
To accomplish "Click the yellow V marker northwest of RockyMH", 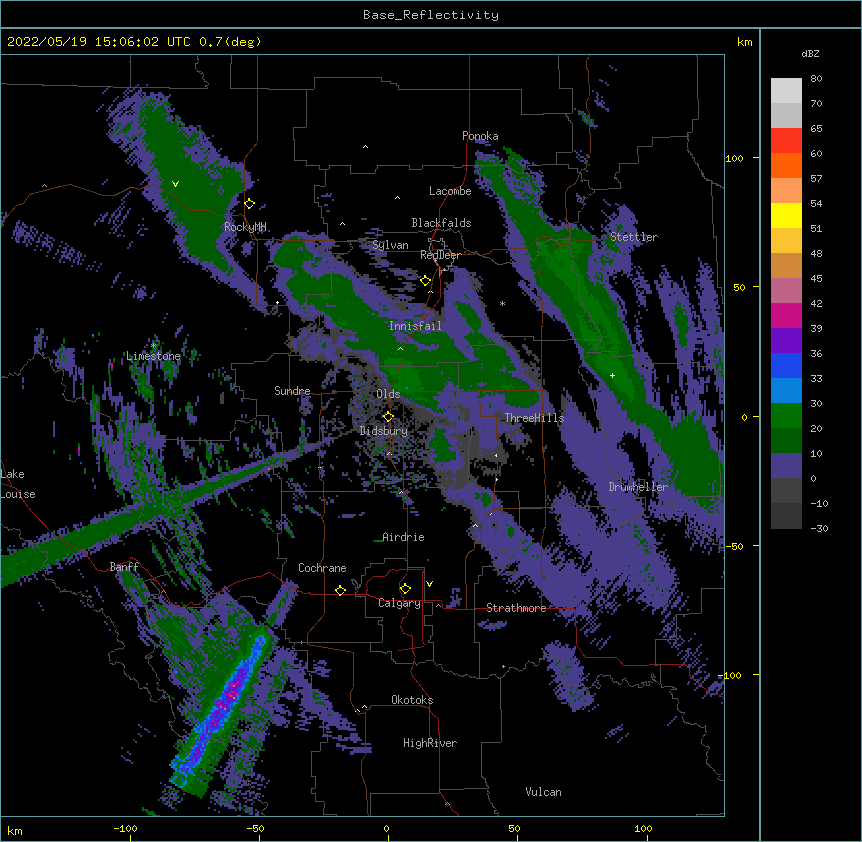I will coord(175,184).
